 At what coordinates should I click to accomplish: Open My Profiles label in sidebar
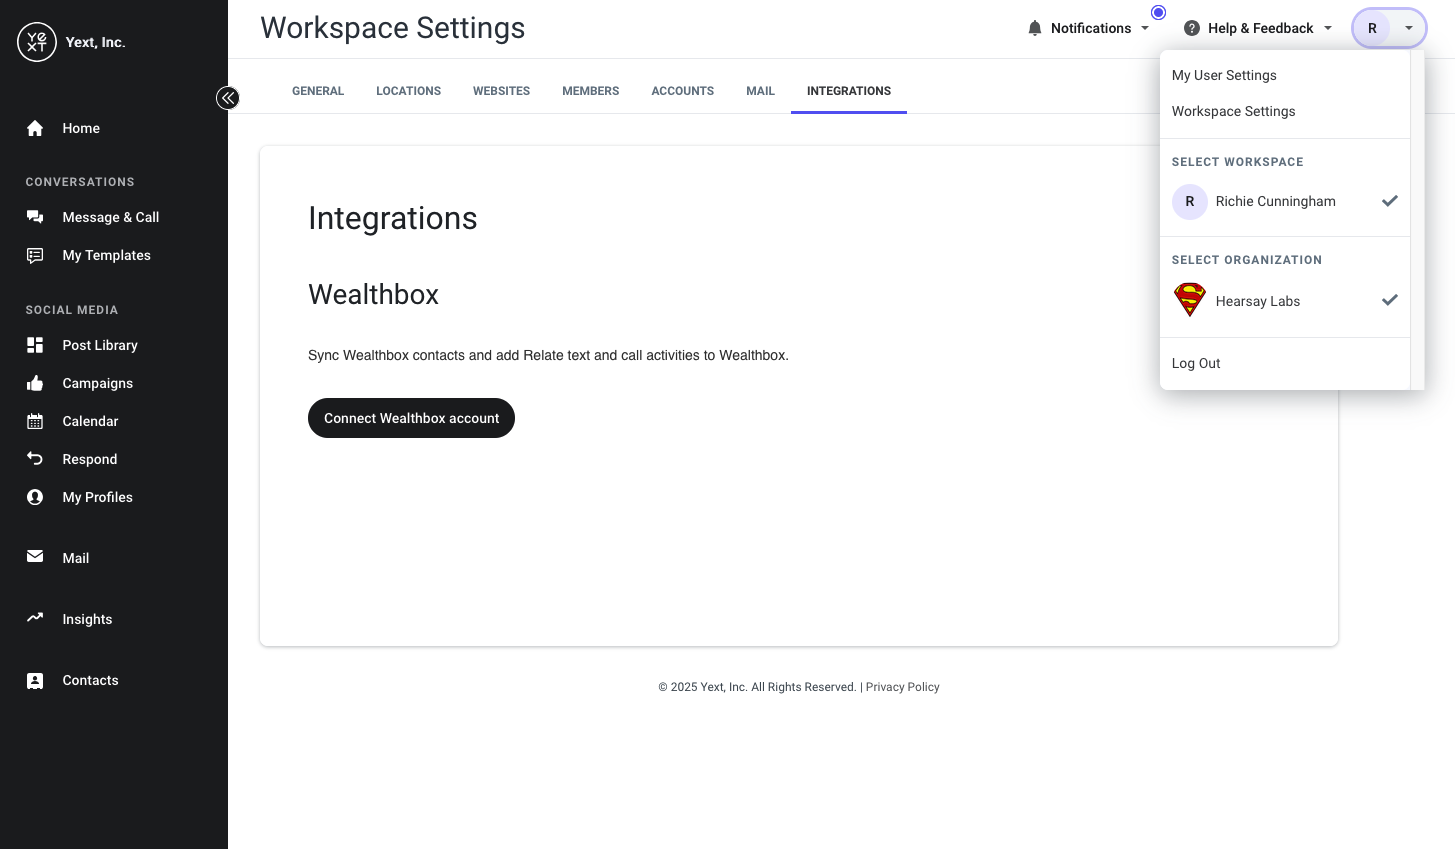[97, 497]
